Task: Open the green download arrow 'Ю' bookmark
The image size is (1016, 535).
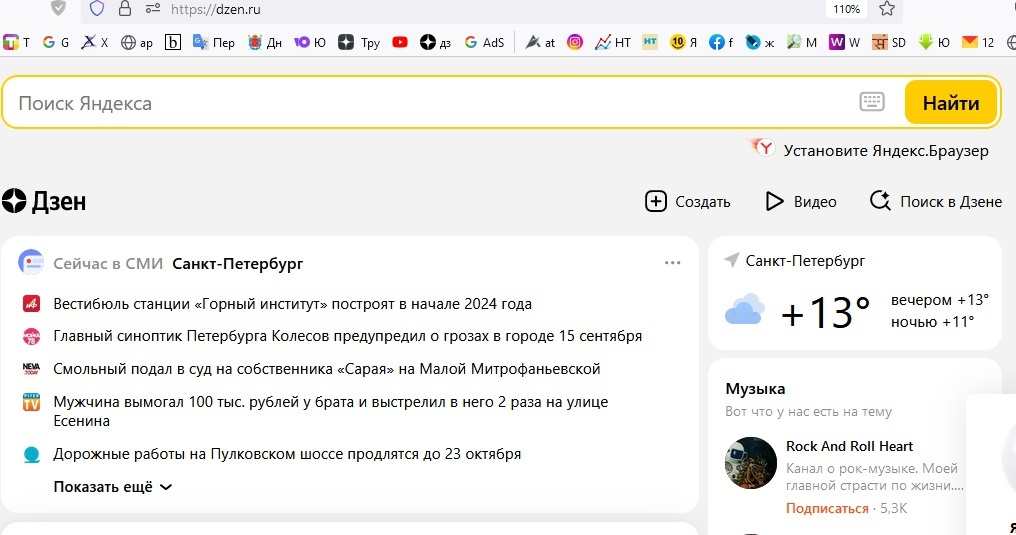Action: [x=934, y=42]
